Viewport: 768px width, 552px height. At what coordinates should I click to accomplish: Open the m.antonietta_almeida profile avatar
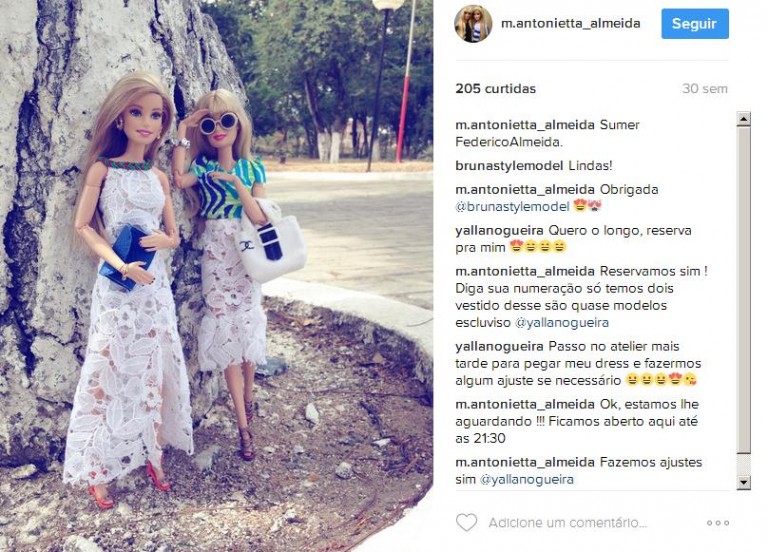(473, 24)
